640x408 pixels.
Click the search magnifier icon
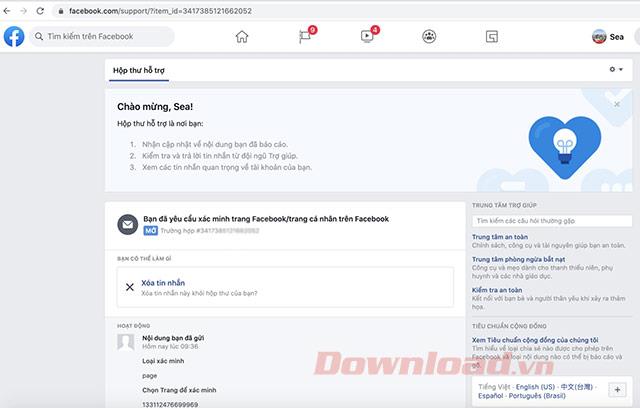[x=39, y=36]
